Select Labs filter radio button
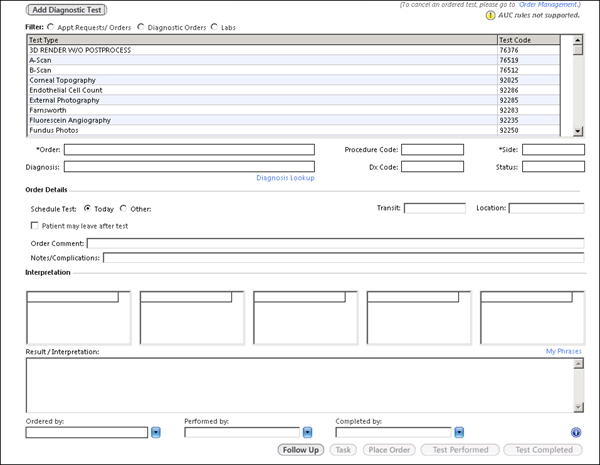This screenshot has height=465, width=600. click(x=214, y=27)
